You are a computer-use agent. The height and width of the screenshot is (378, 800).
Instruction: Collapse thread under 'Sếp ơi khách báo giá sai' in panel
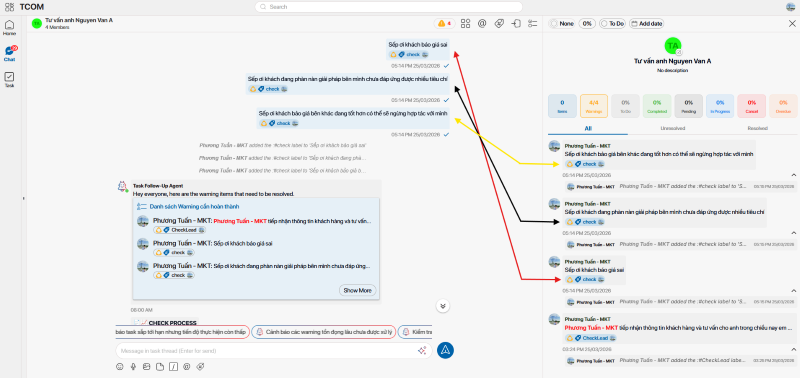[x=793, y=290]
